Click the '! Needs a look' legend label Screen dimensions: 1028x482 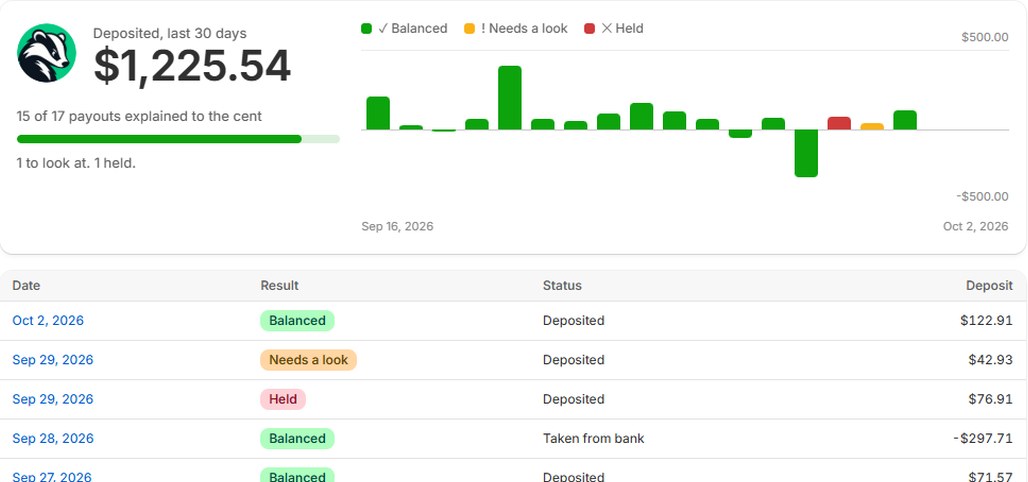(x=524, y=29)
